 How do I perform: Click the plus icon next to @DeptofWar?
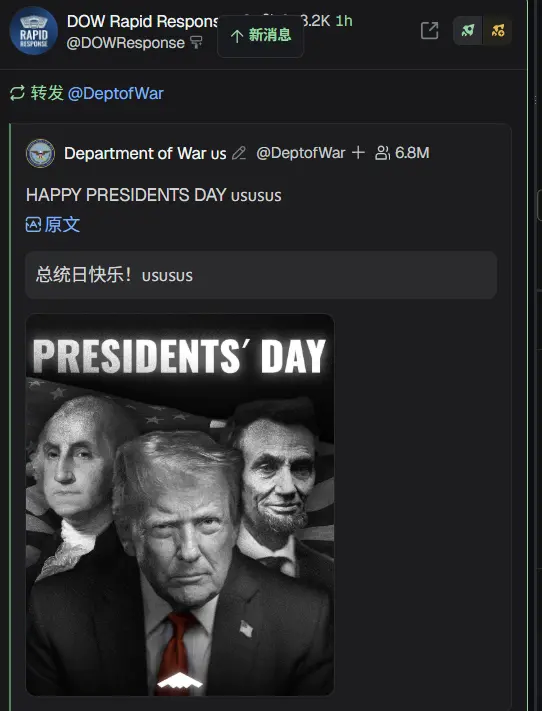(x=358, y=153)
